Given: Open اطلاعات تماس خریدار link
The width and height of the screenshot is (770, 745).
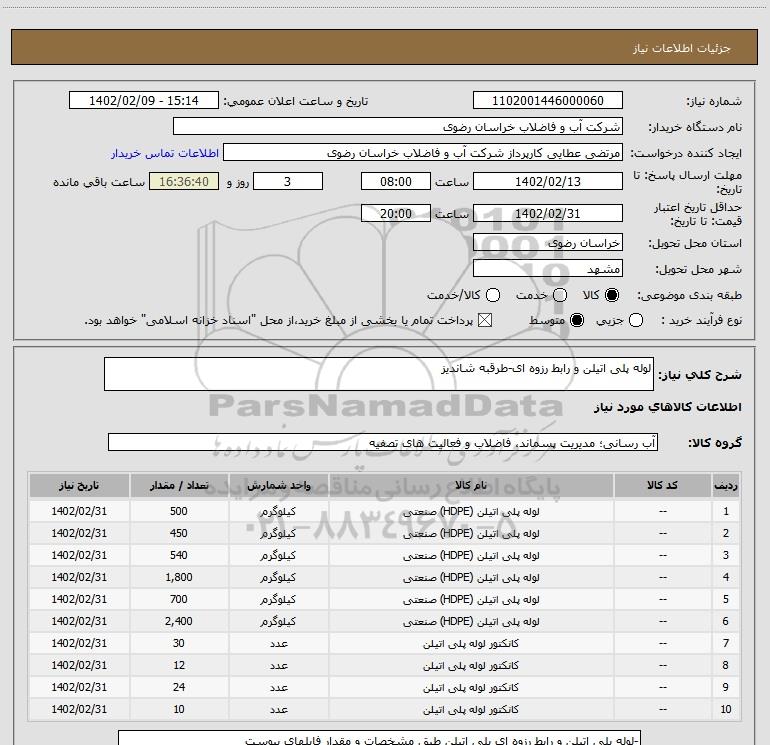Looking at the screenshot, I should (165, 153).
